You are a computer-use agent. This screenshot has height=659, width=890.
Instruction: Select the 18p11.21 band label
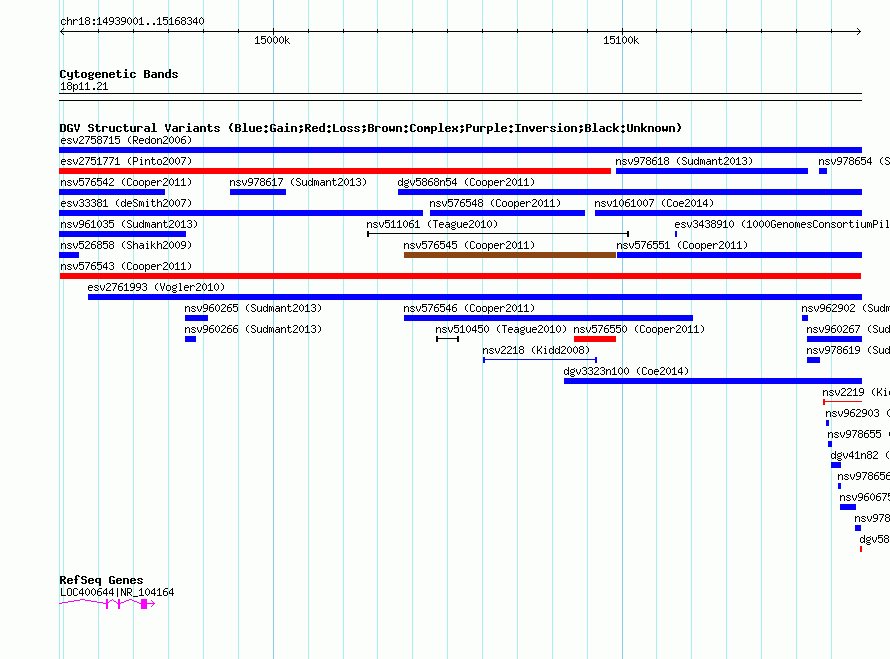click(84, 86)
